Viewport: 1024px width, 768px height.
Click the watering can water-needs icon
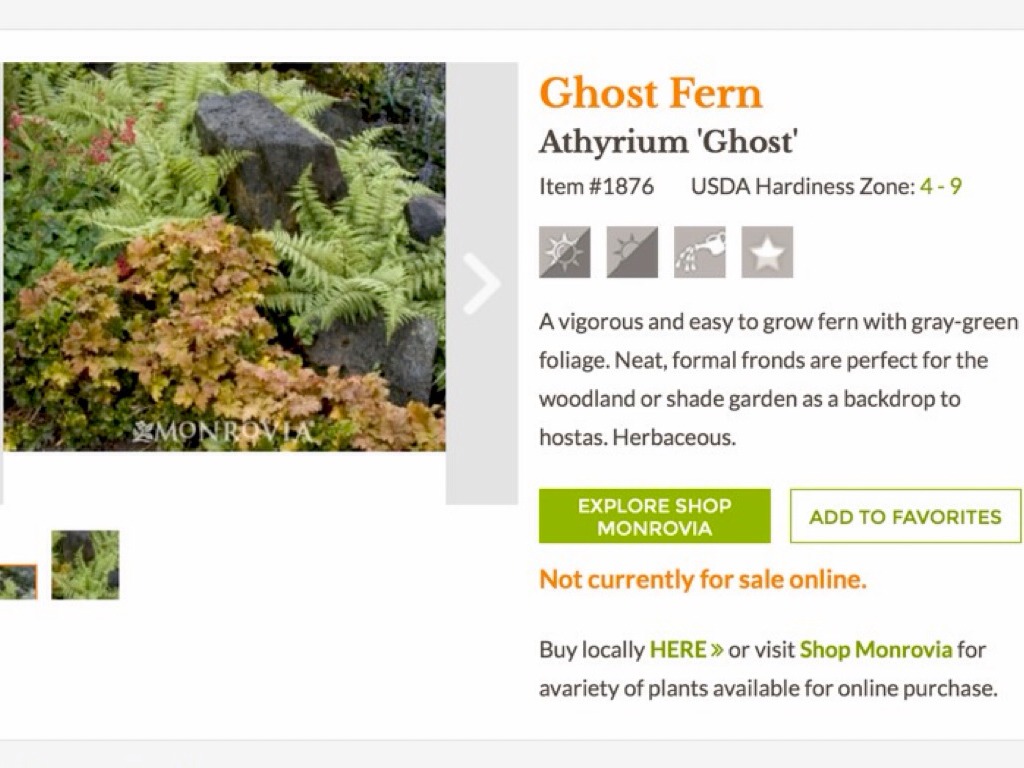tap(700, 252)
